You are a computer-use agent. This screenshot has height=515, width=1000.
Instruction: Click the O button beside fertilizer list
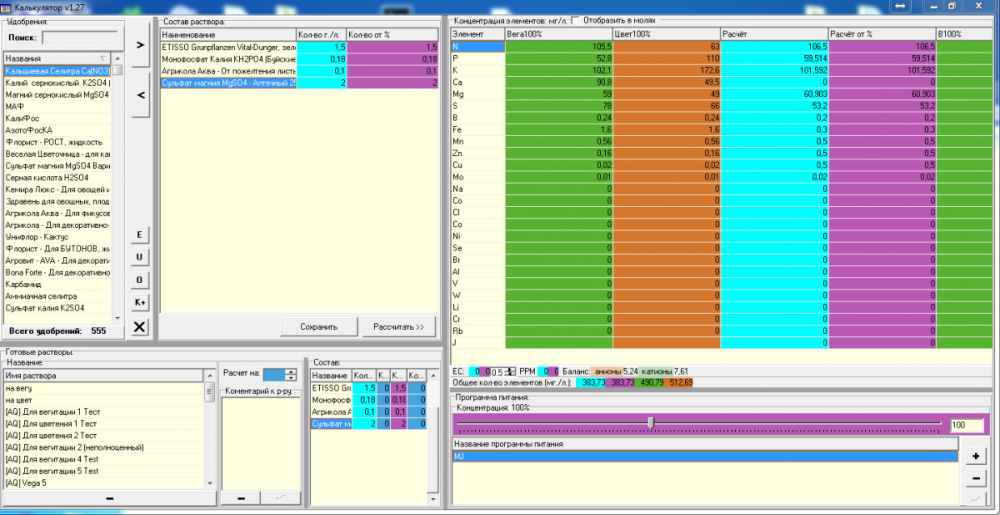(x=140, y=280)
